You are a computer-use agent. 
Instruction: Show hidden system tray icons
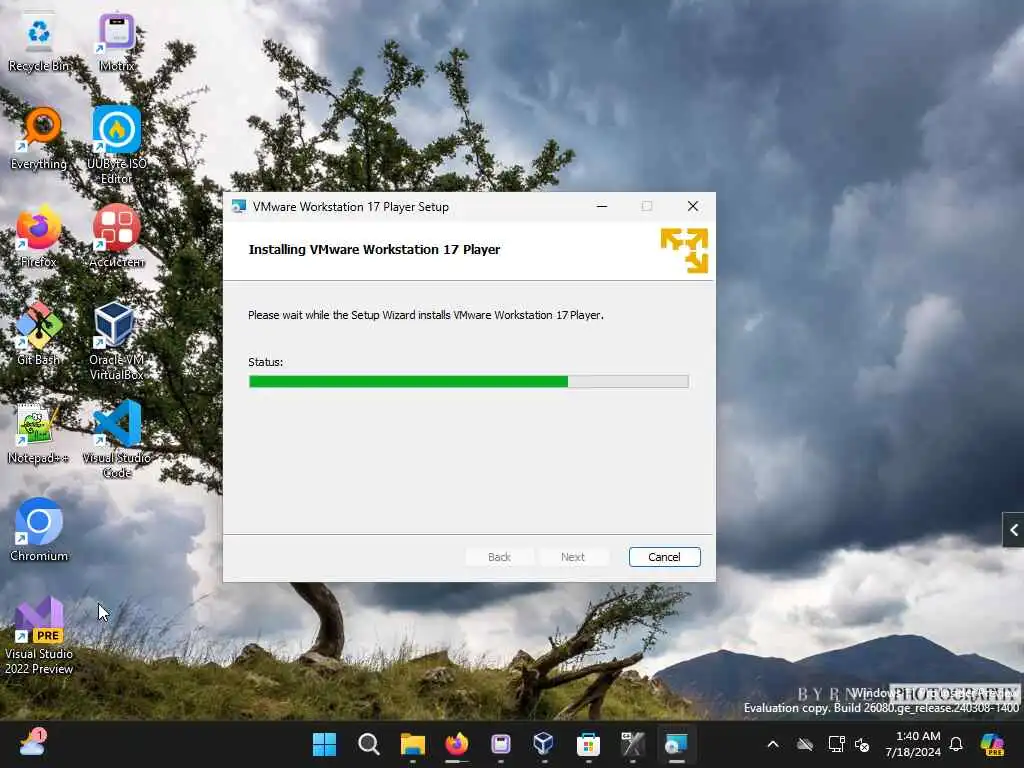click(773, 744)
